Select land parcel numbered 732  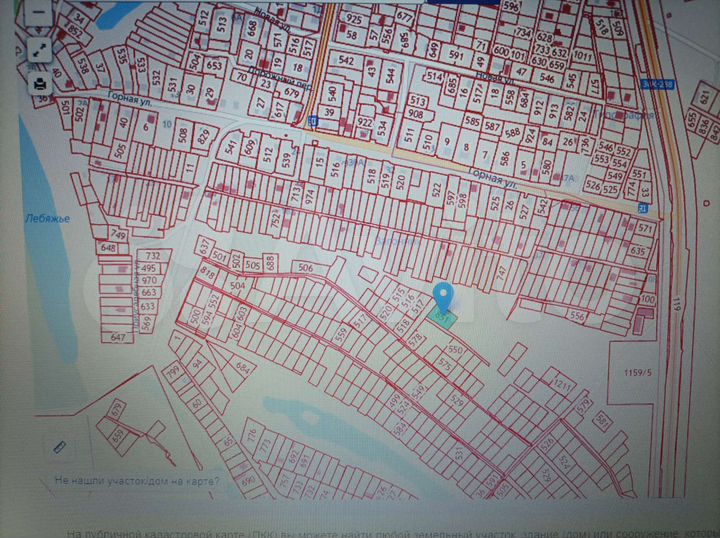tap(151, 256)
